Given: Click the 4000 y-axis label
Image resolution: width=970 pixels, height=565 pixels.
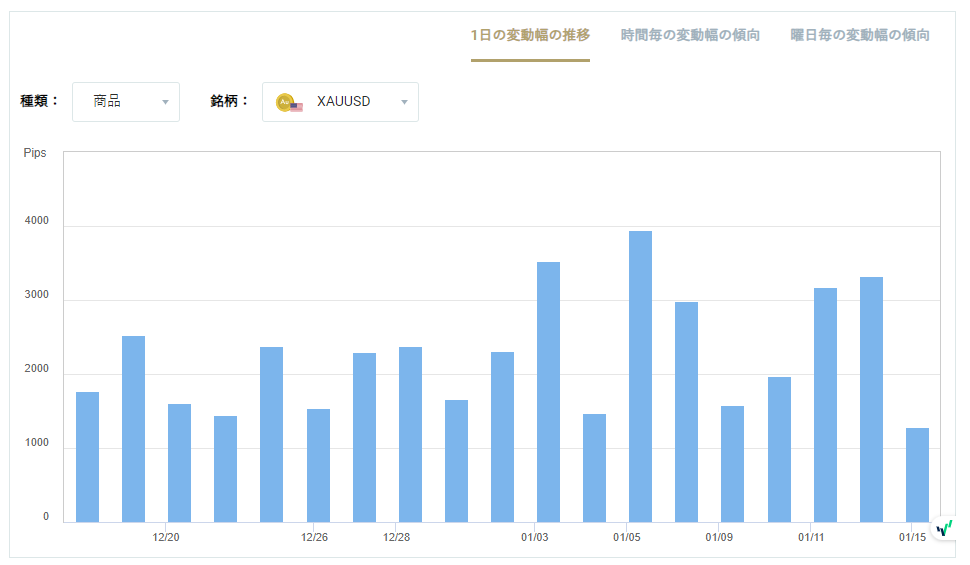Looking at the screenshot, I should [x=36, y=220].
